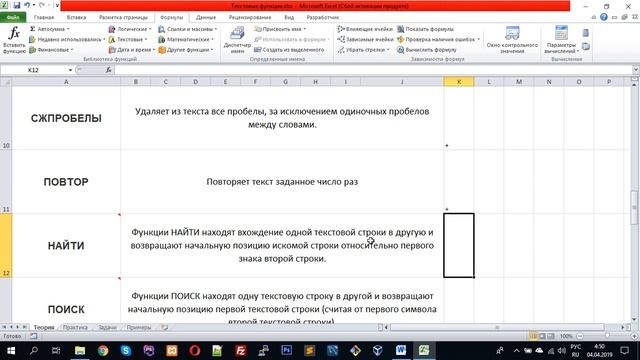Click the Name Box showing K12

[x=33, y=70]
